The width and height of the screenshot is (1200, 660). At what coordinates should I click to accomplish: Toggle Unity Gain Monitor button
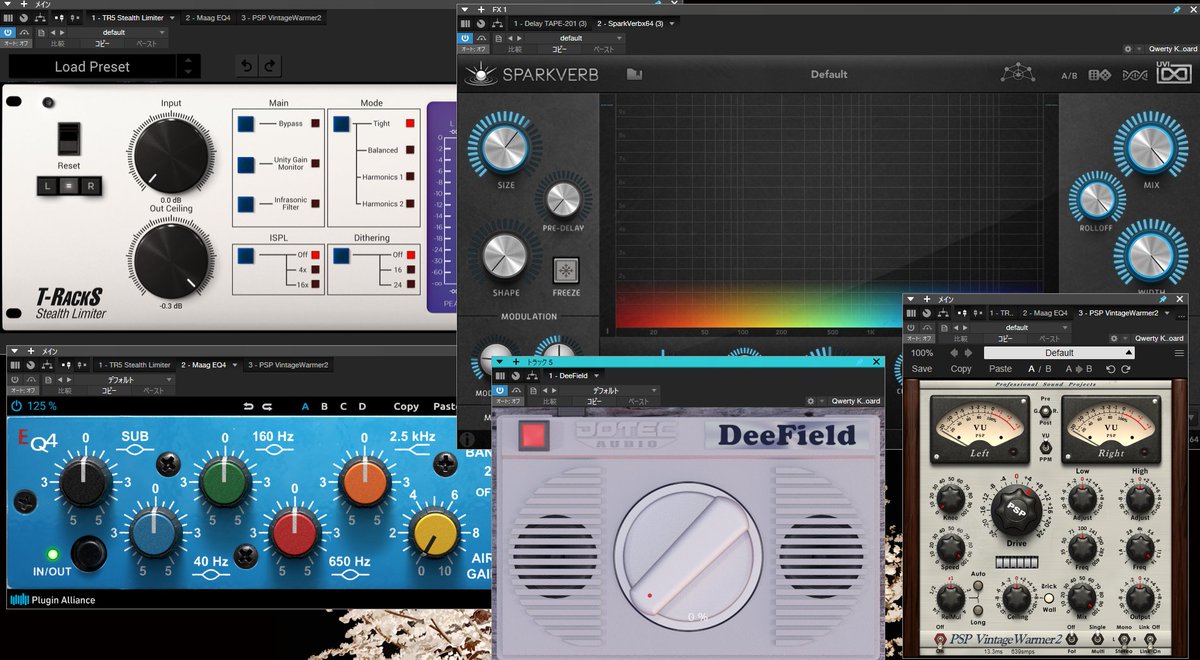[x=246, y=164]
